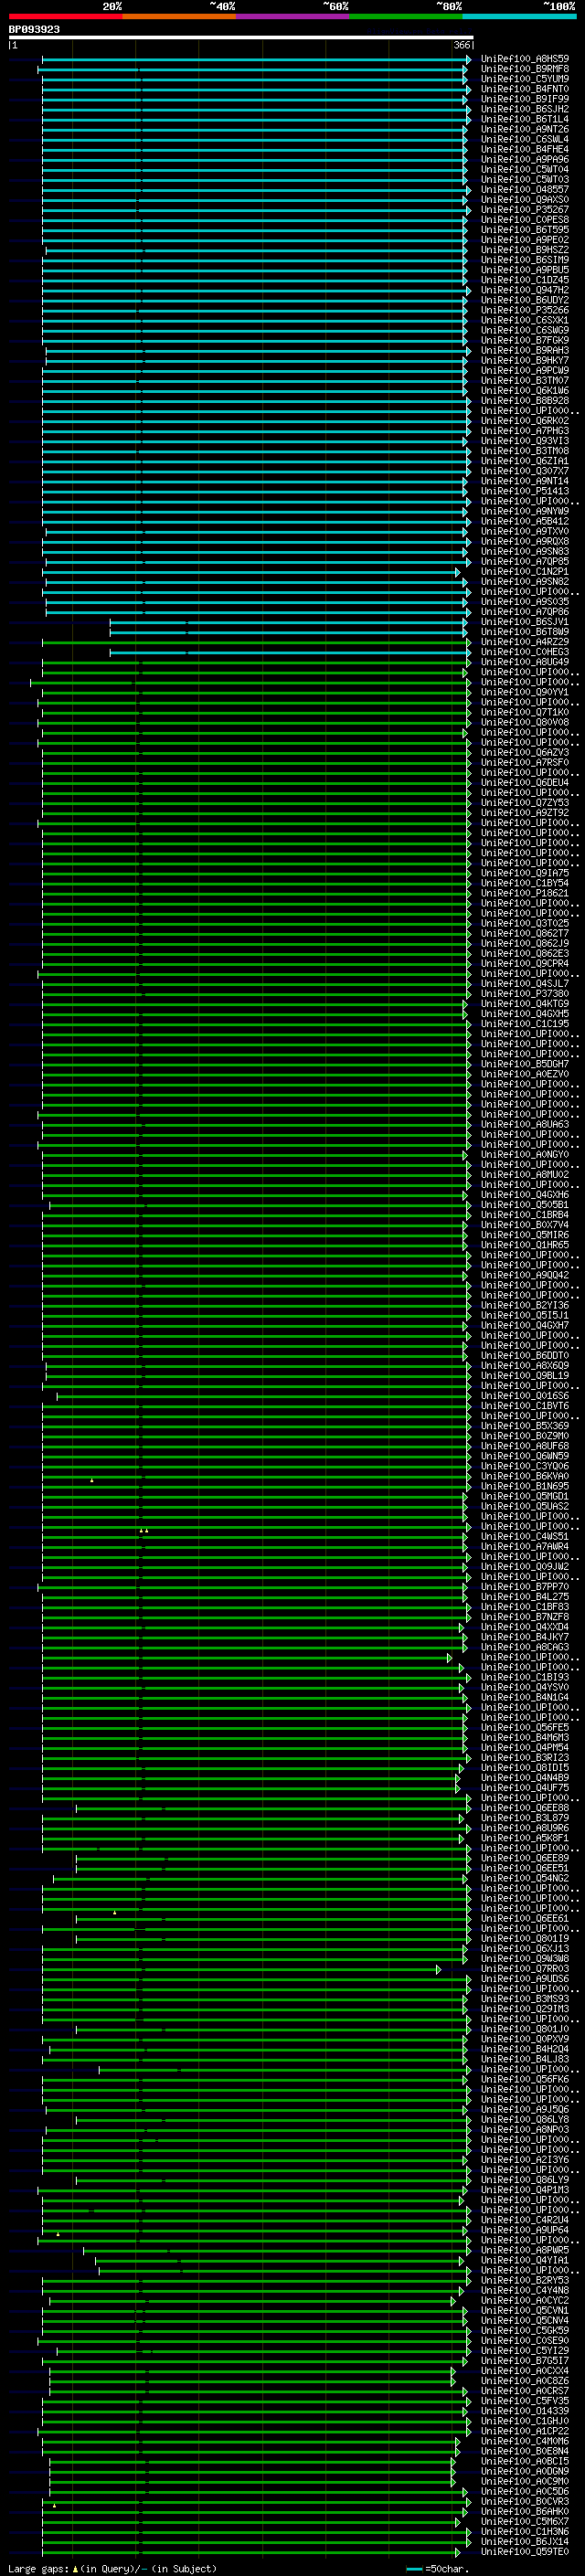Open the UniRef100_Q6AZV3 entry
Screen dimensions: 585x2576
525,752
